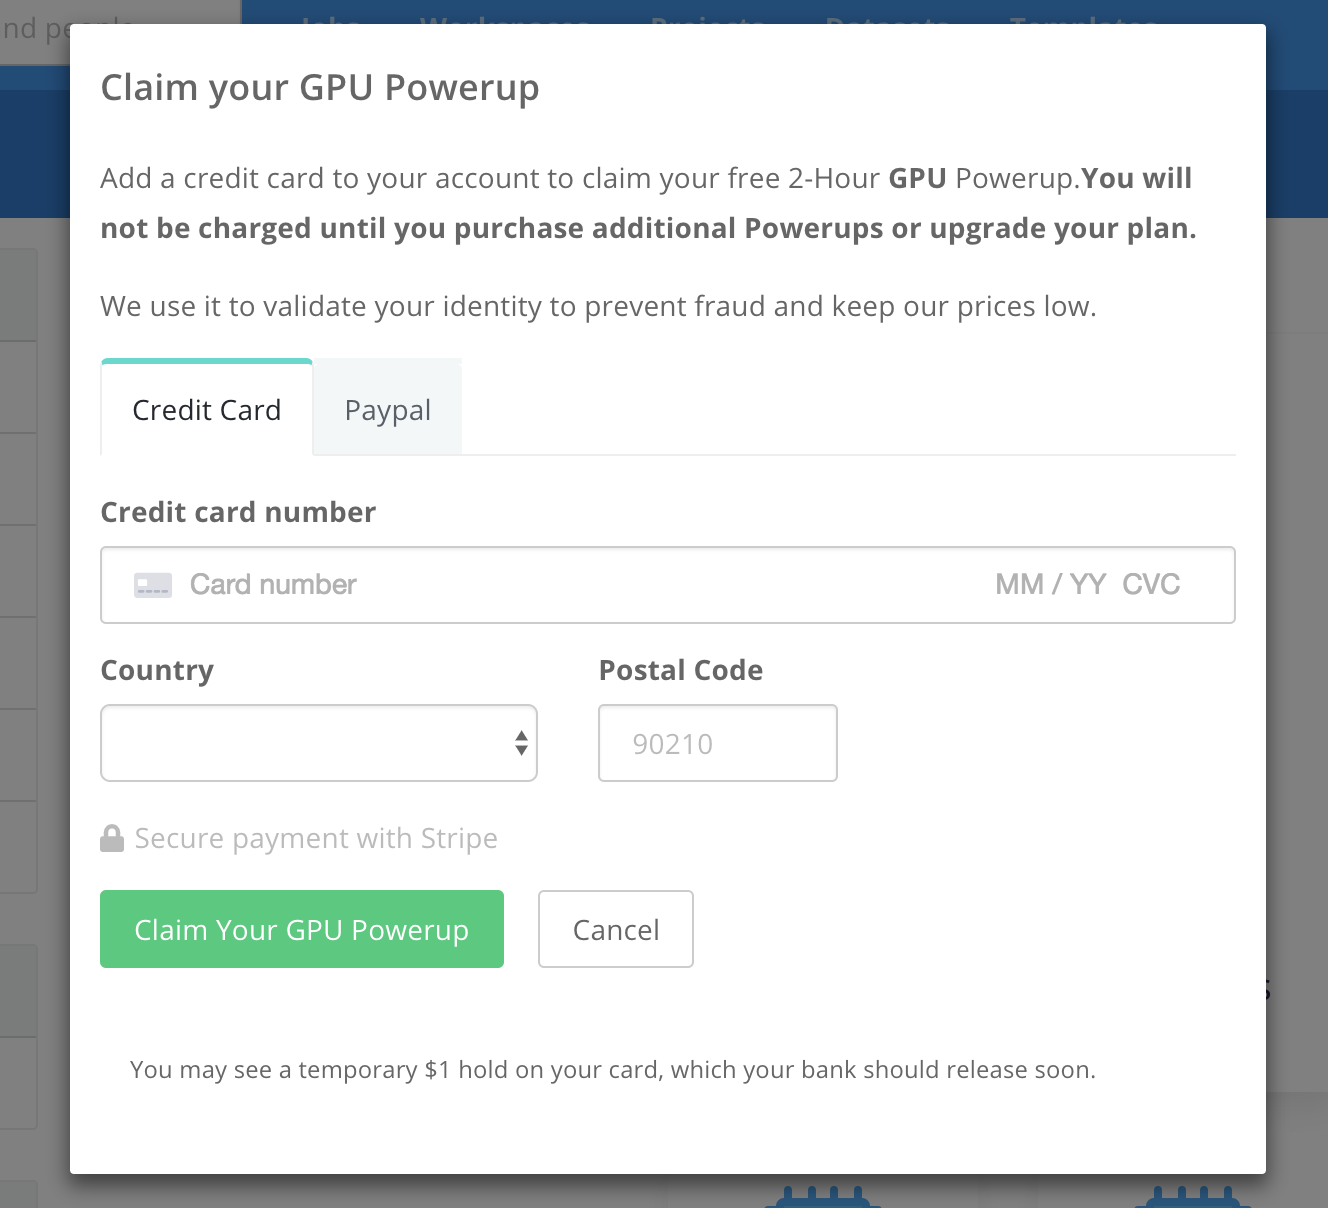The height and width of the screenshot is (1208, 1328).
Task: Click the card icon in number field
Action: click(153, 585)
